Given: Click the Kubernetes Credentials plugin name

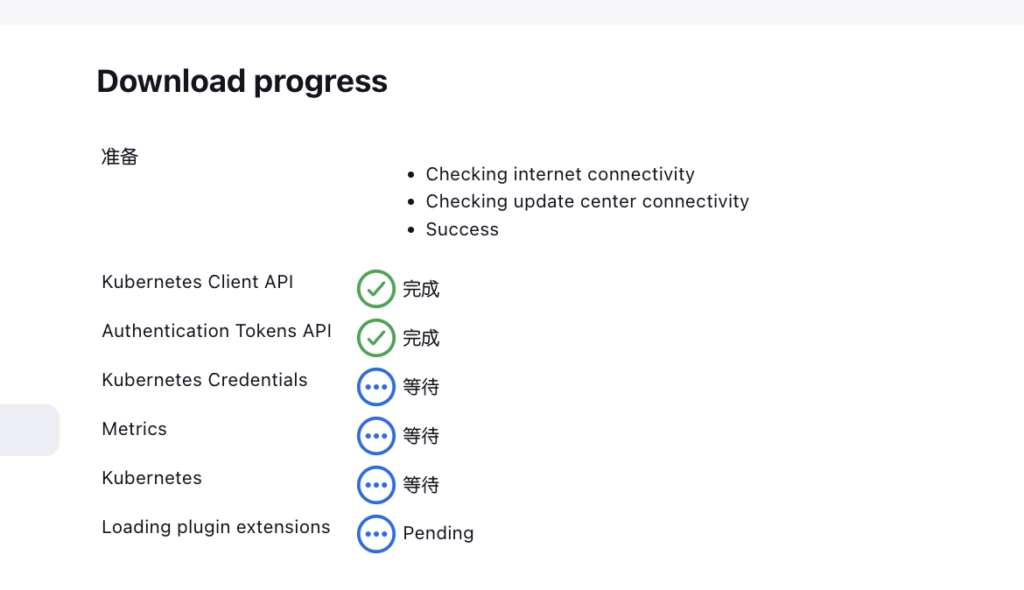Looking at the screenshot, I should point(204,380).
